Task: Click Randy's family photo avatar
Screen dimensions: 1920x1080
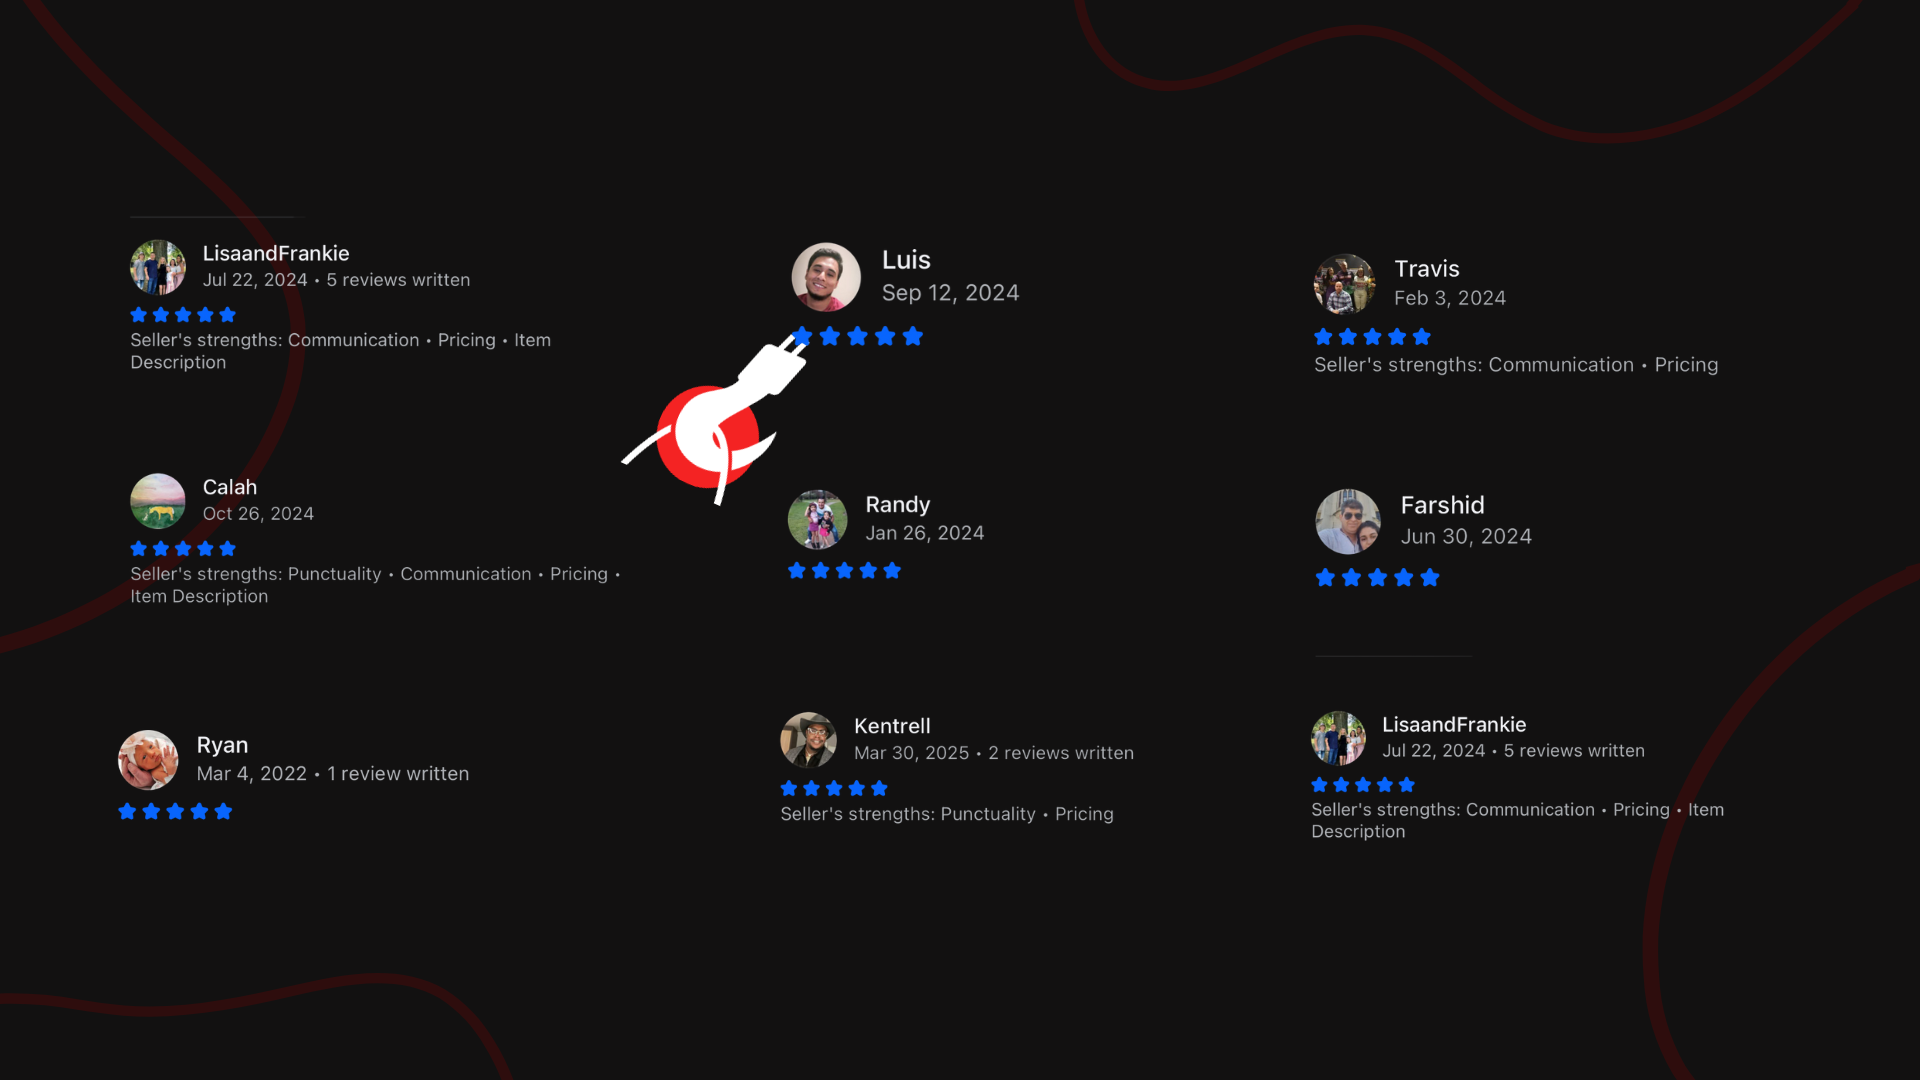Action: coord(817,519)
